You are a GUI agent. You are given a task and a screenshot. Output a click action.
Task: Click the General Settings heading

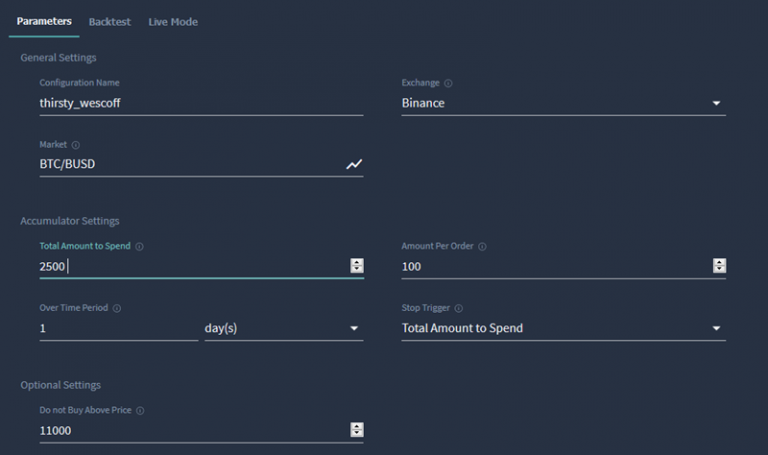(58, 58)
